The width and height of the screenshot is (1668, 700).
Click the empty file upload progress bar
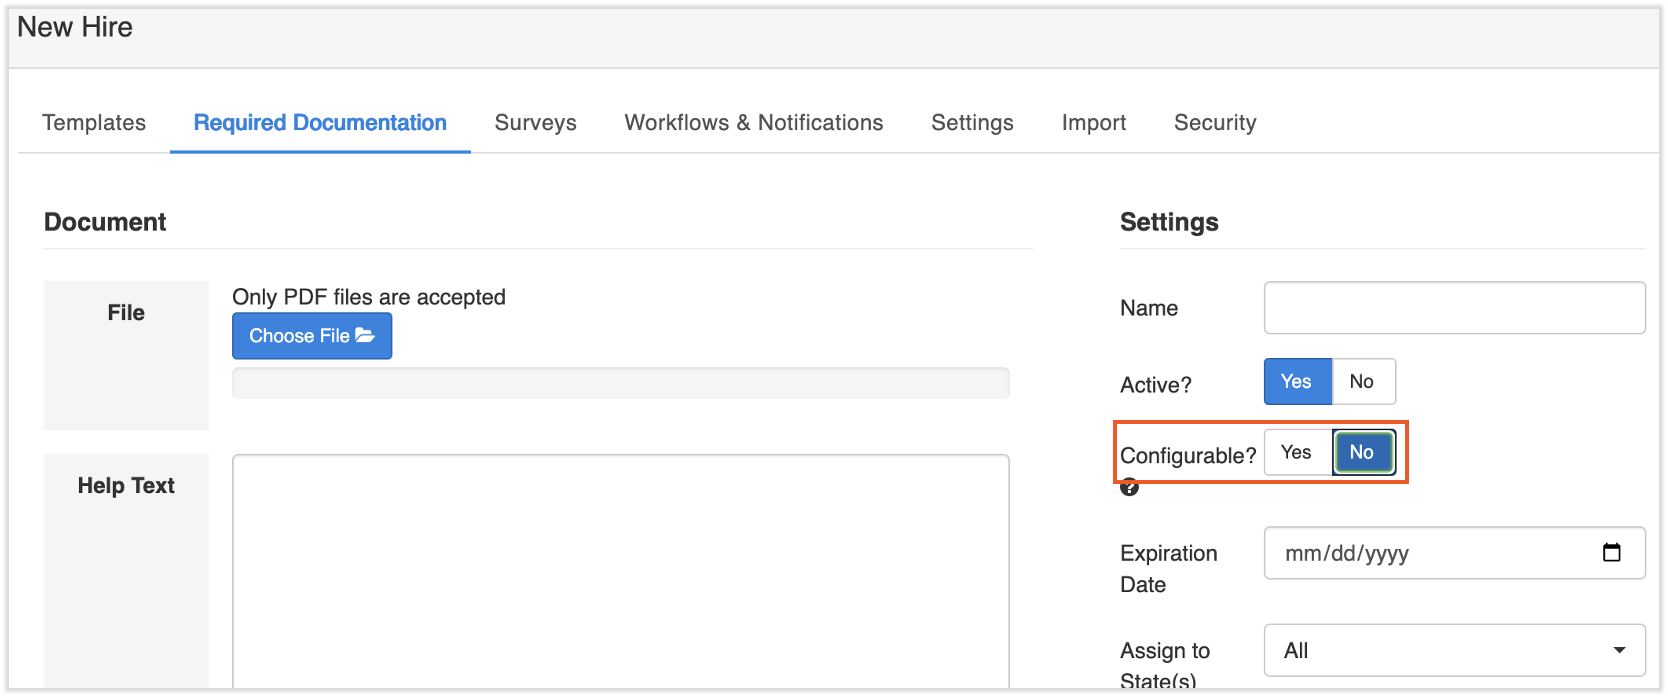pyautogui.click(x=620, y=383)
